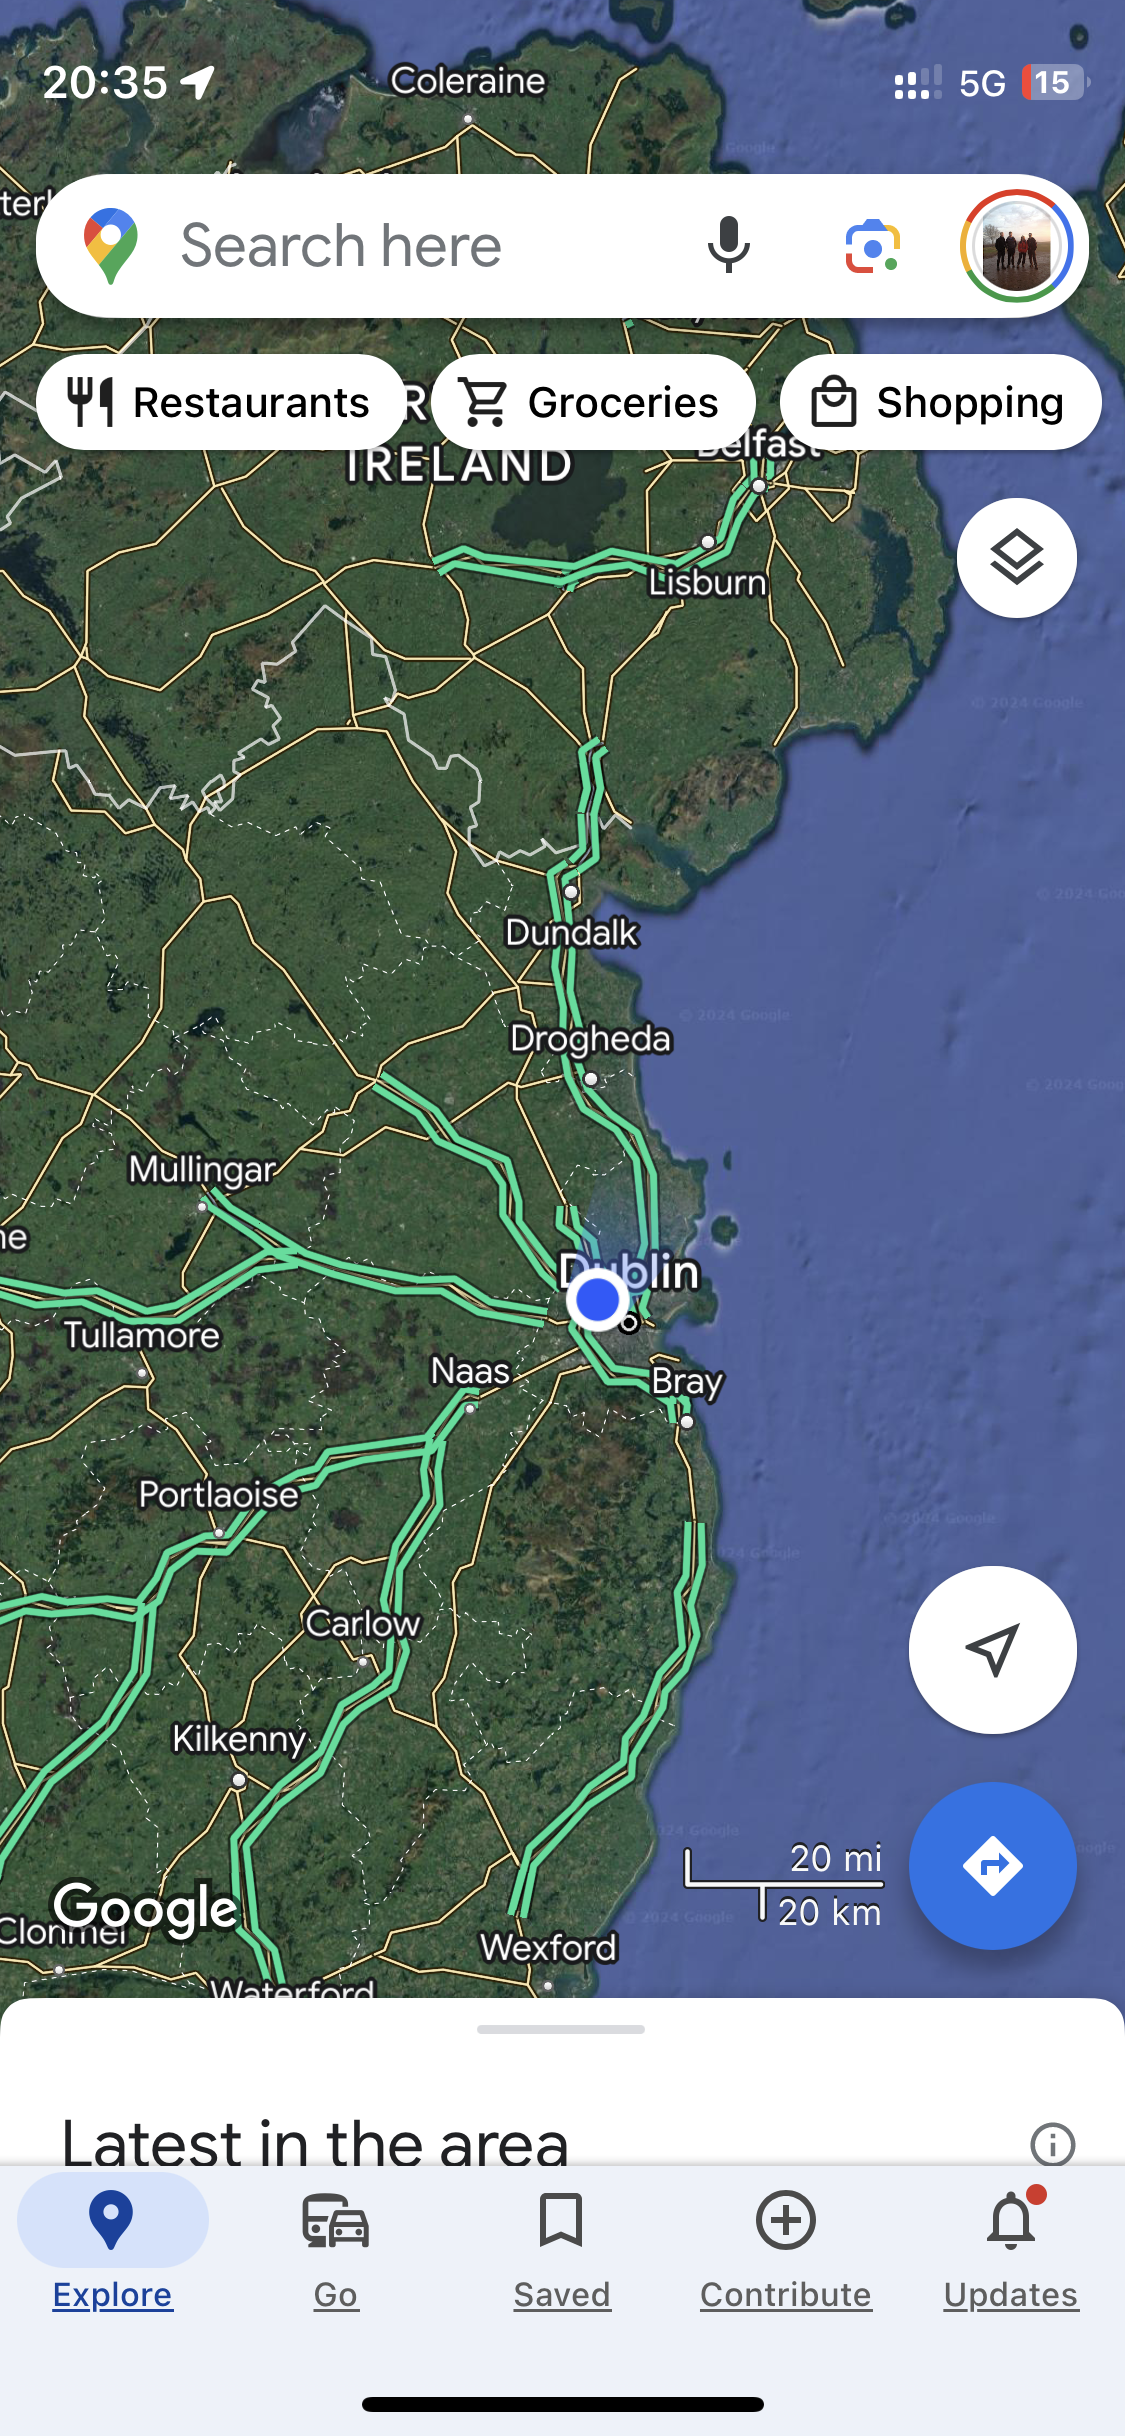The image size is (1125, 2436).
Task: Switch to the Go tab
Action: point(336,2250)
